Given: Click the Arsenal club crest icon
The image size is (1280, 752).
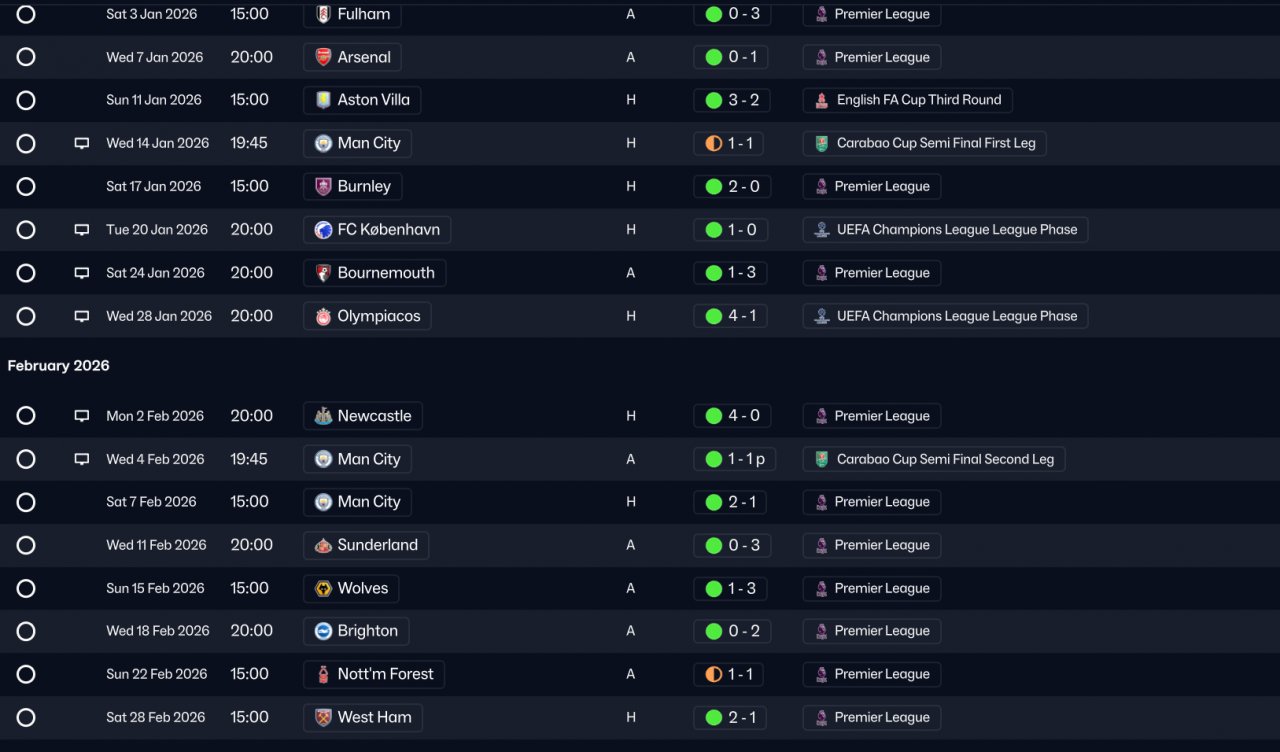Looking at the screenshot, I should [323, 57].
